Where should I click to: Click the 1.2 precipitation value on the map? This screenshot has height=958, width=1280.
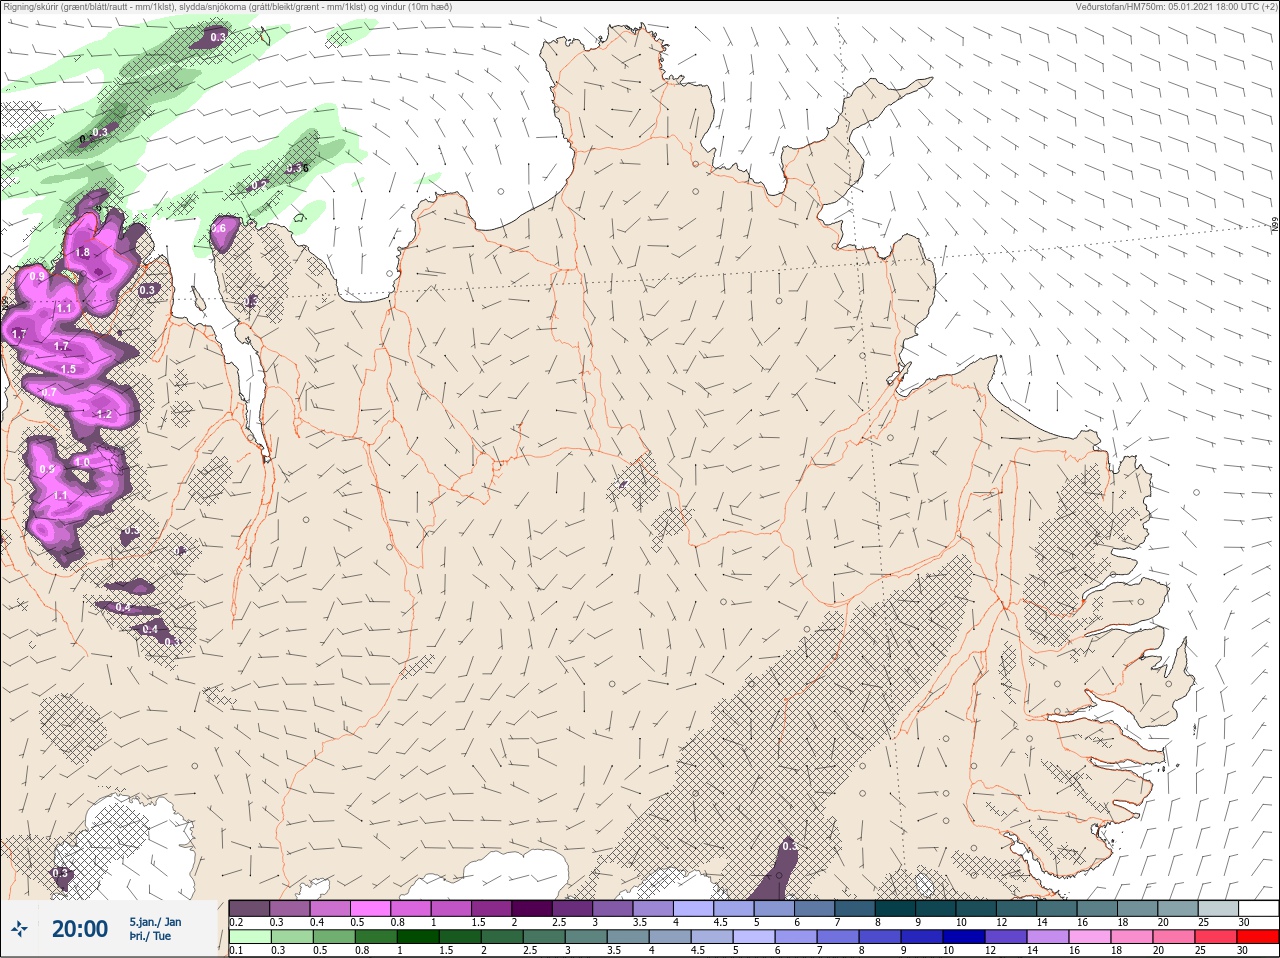coord(104,414)
